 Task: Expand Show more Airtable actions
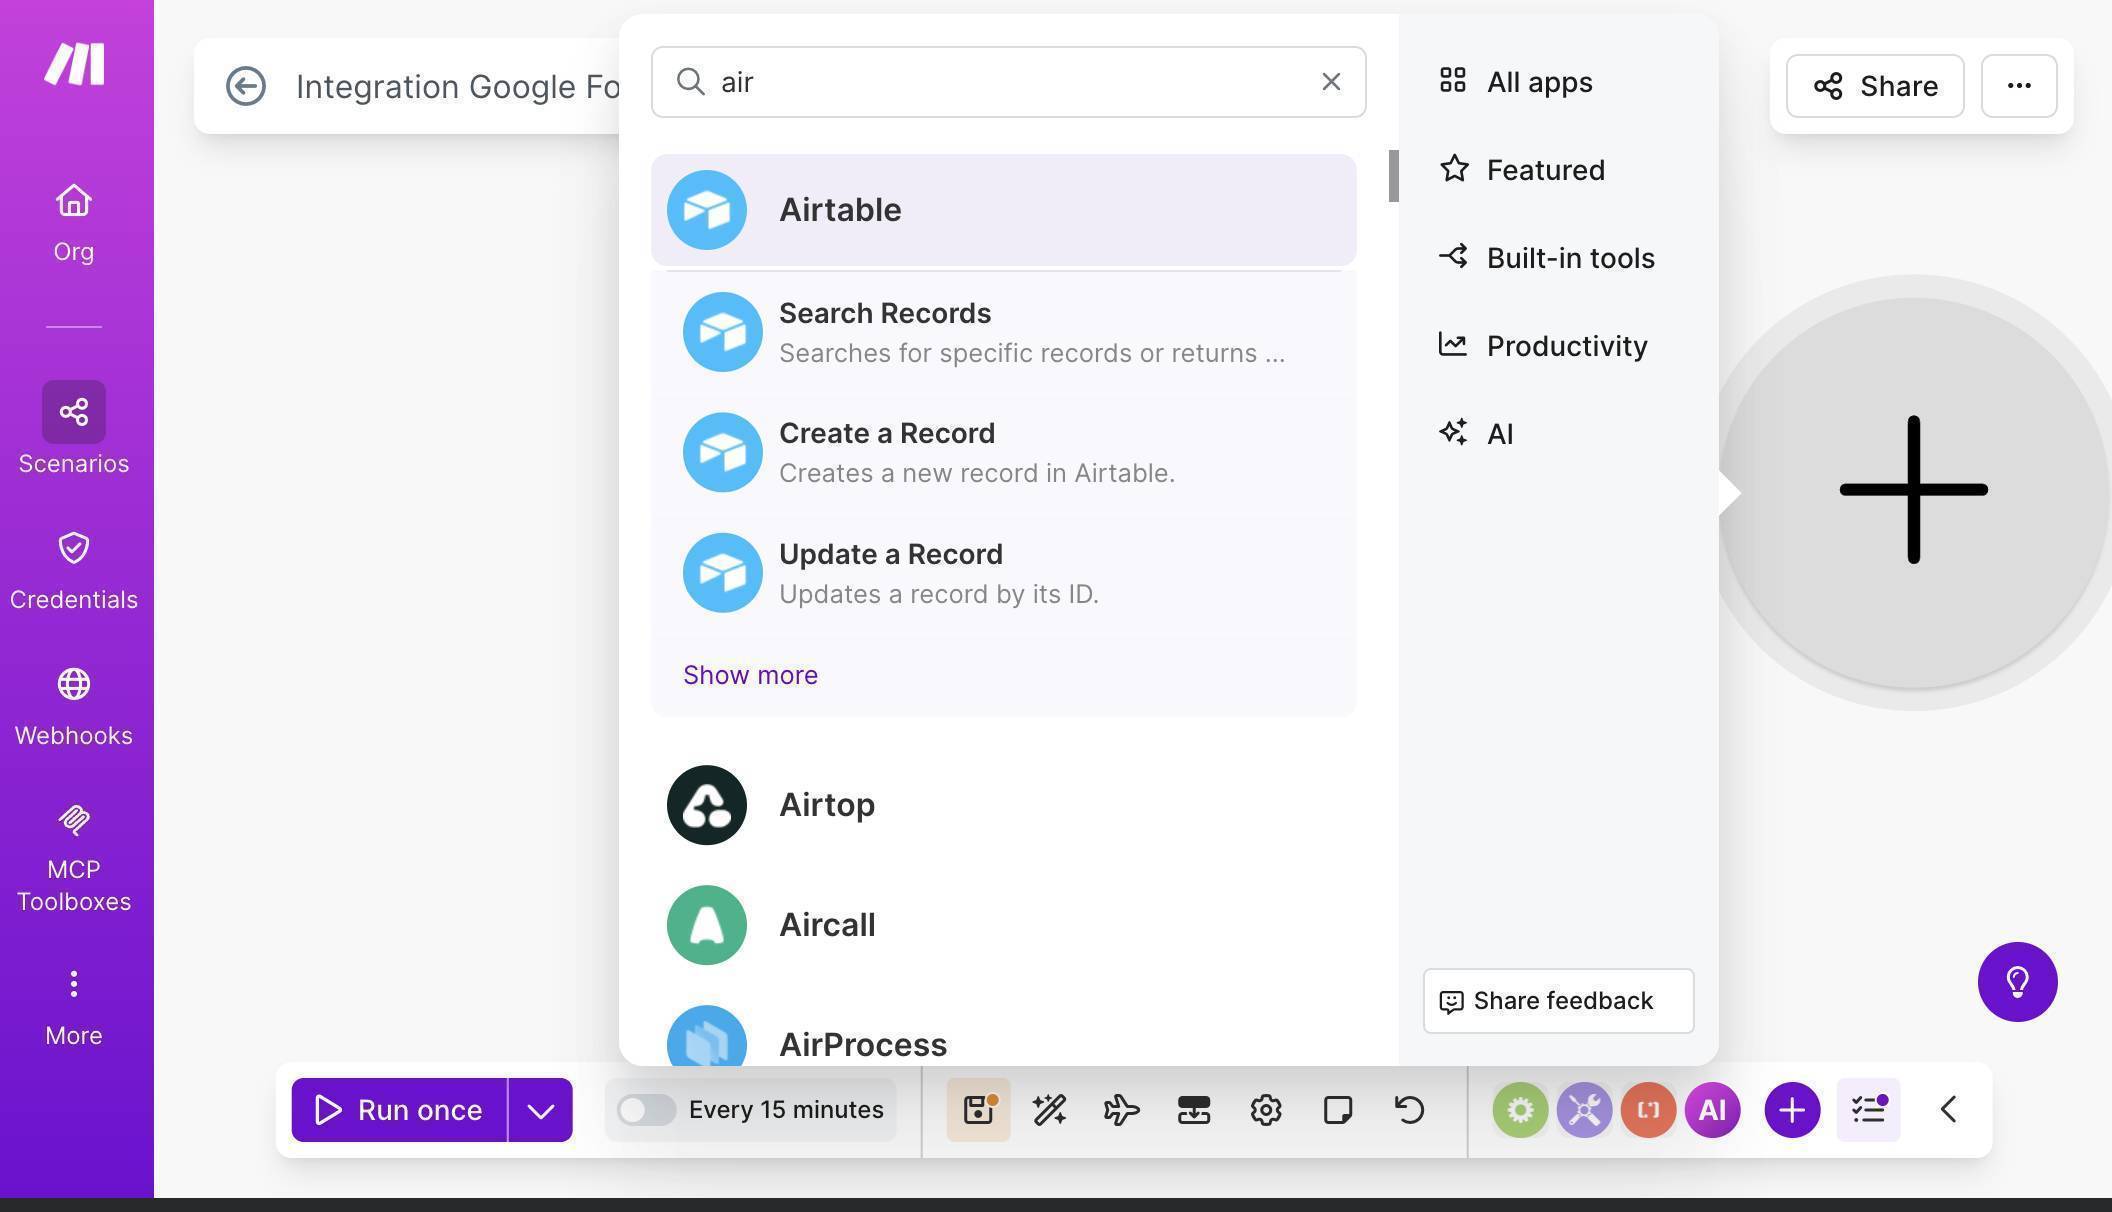point(749,674)
